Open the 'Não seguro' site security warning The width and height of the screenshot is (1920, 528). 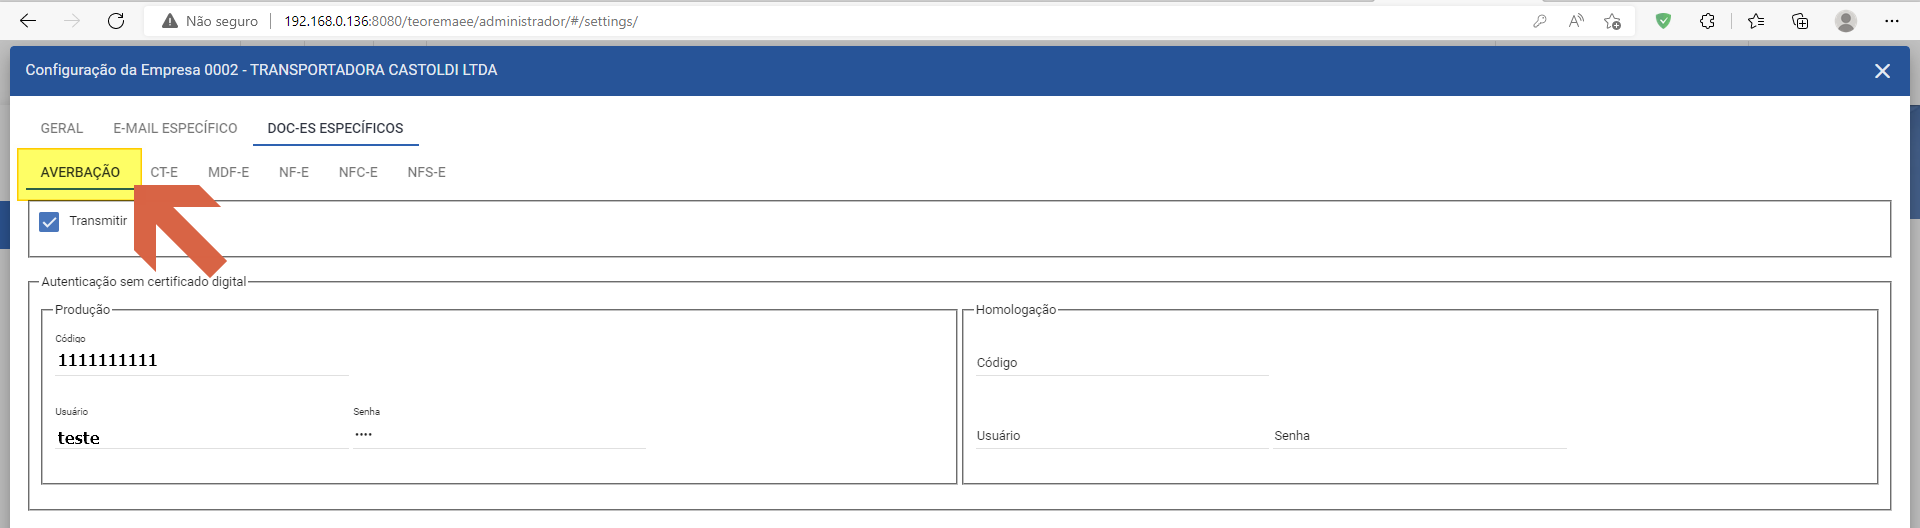click(210, 21)
